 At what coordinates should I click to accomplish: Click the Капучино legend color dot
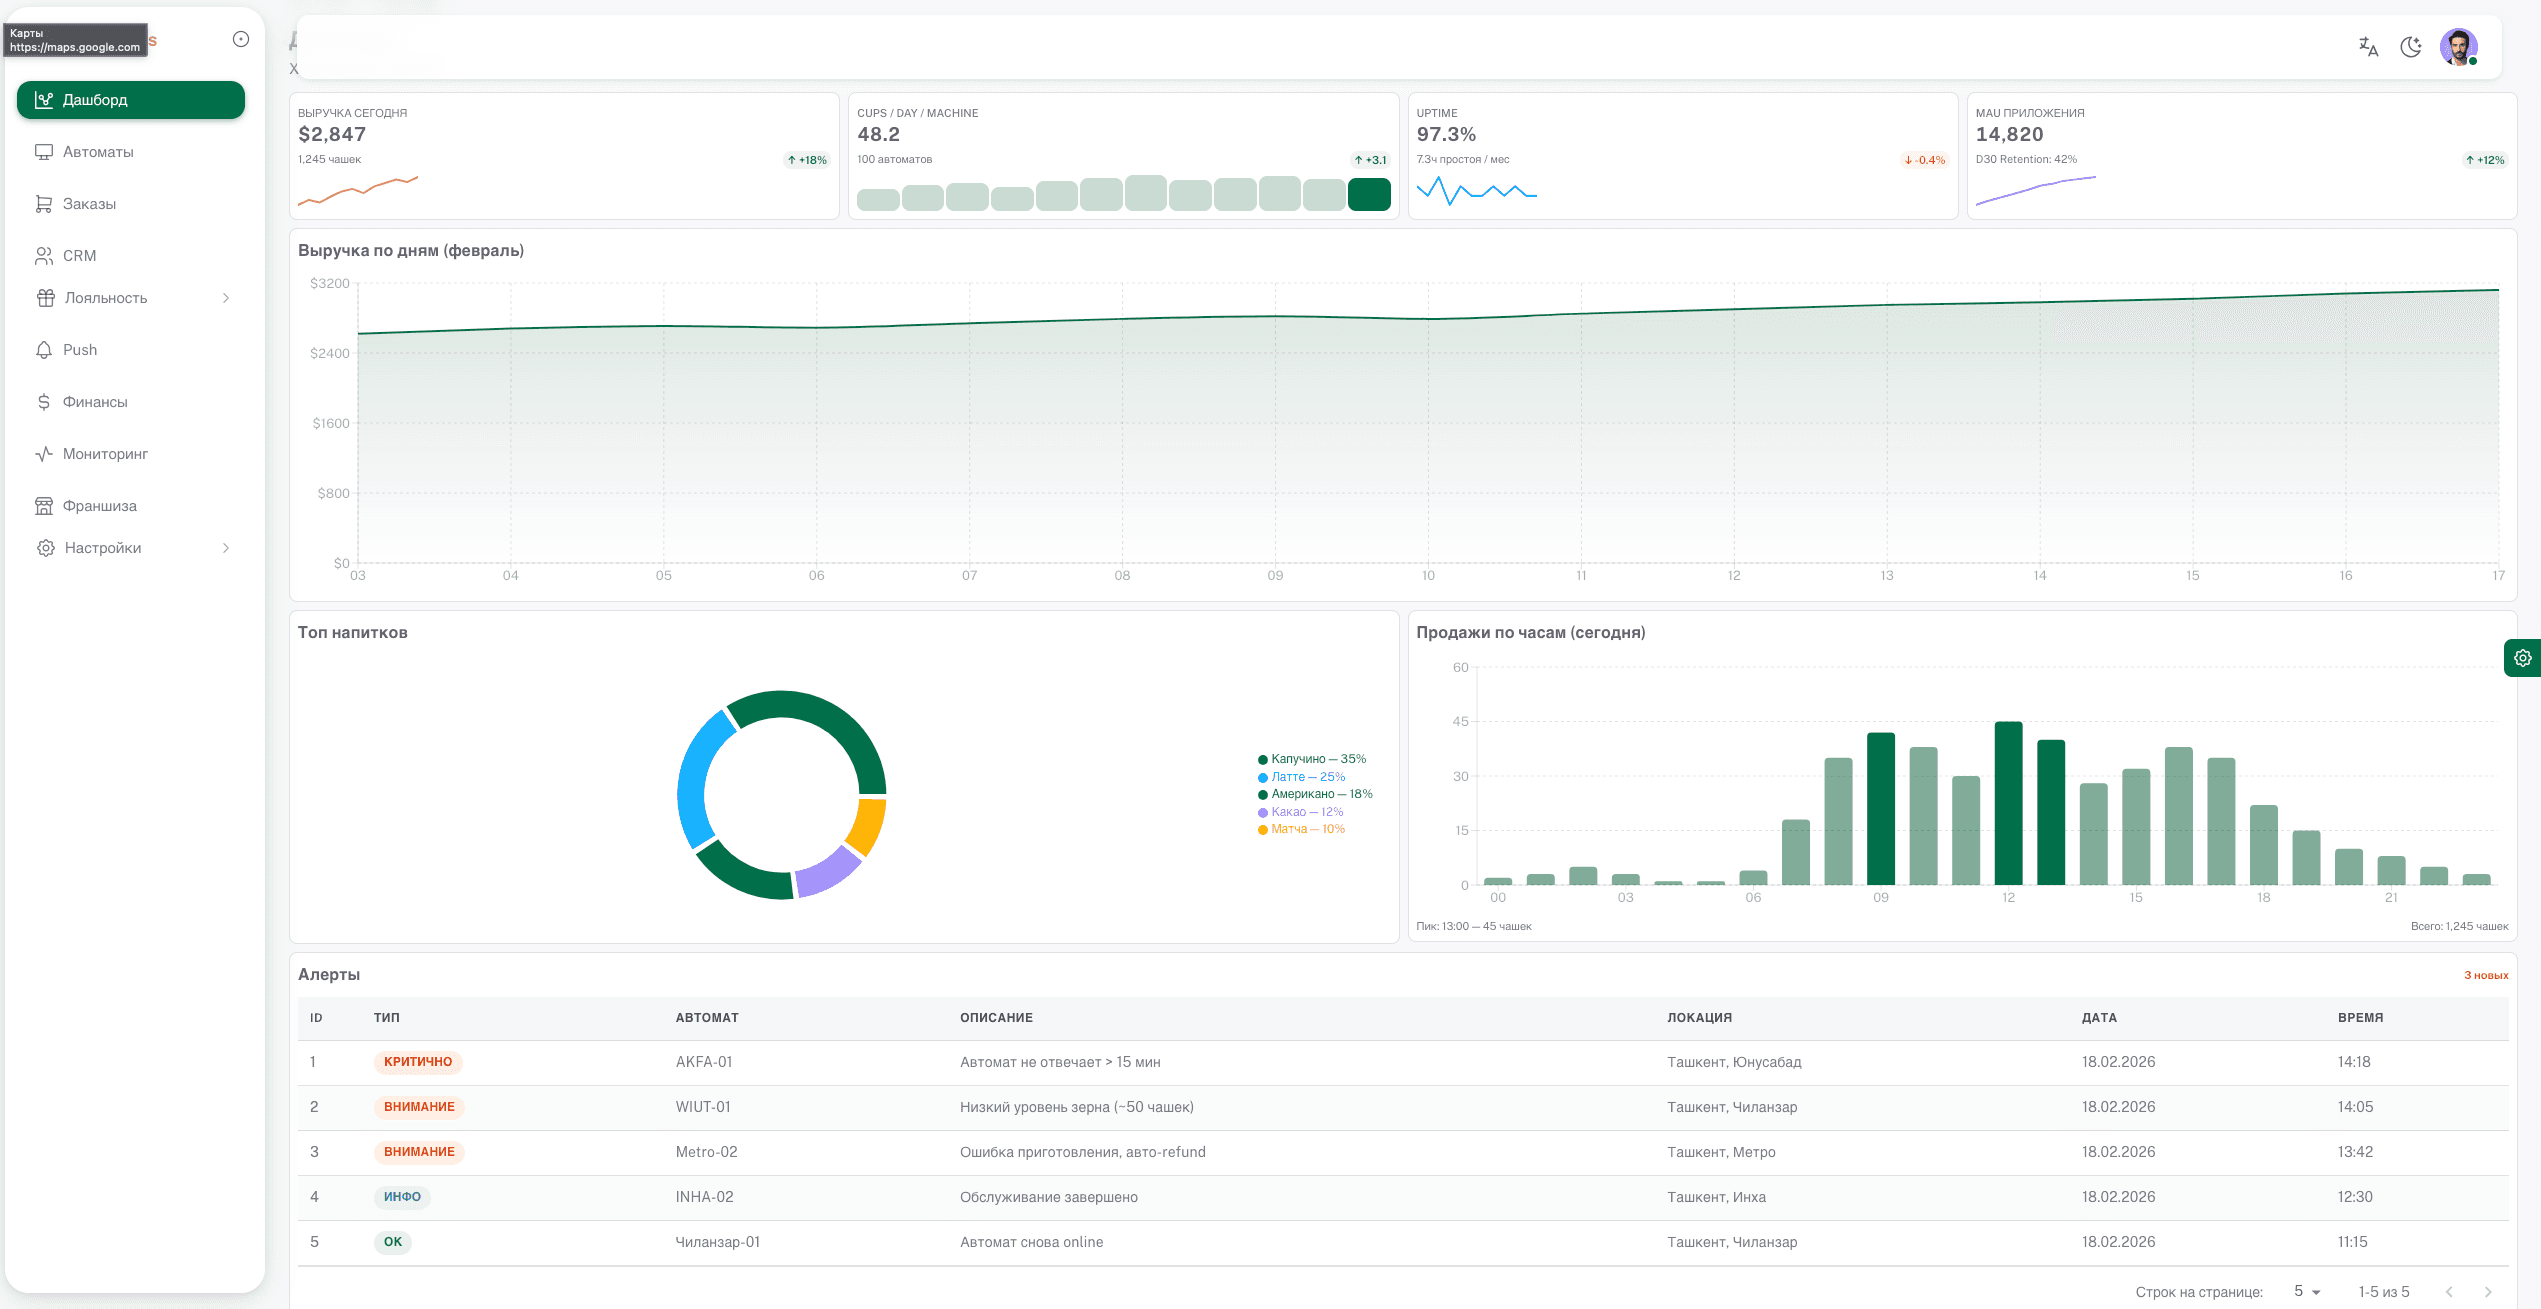[x=1263, y=759]
